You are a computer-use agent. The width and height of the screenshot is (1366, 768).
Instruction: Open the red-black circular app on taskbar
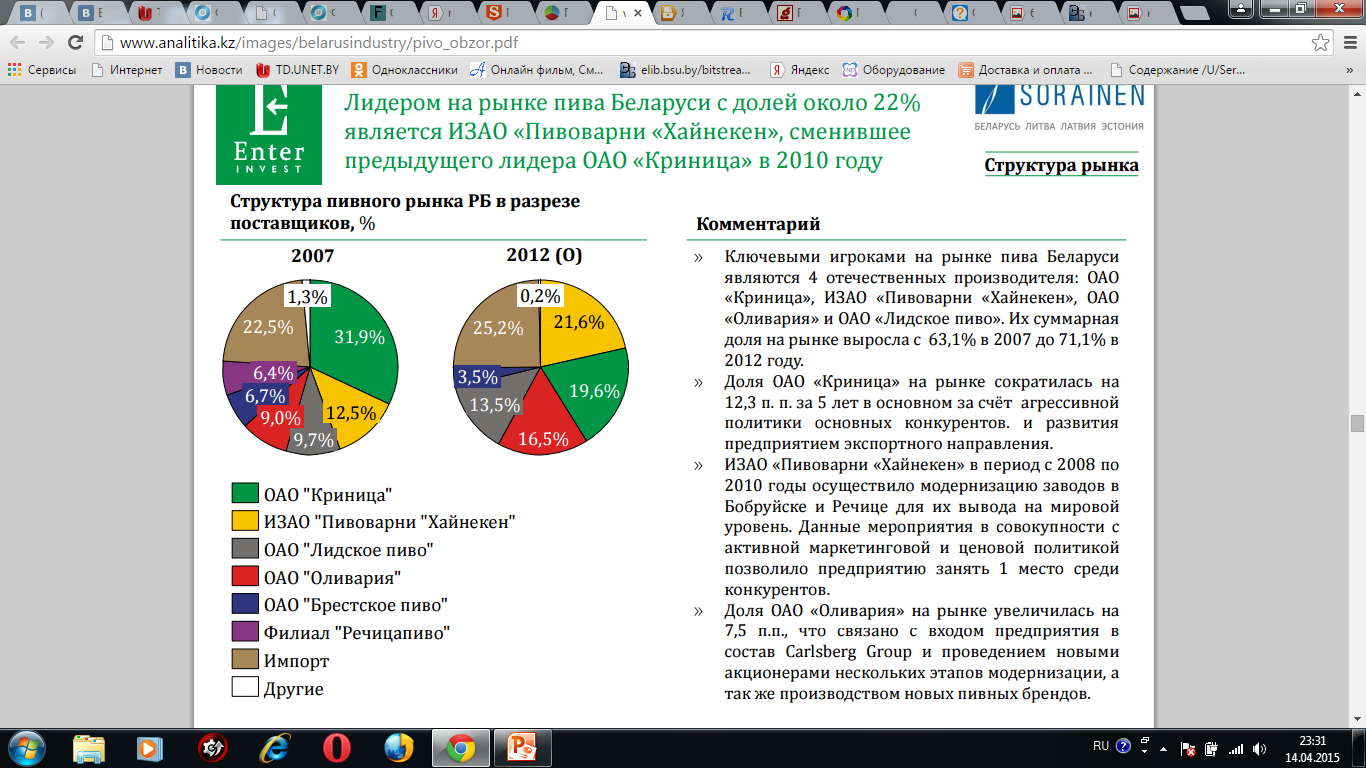(x=212, y=747)
